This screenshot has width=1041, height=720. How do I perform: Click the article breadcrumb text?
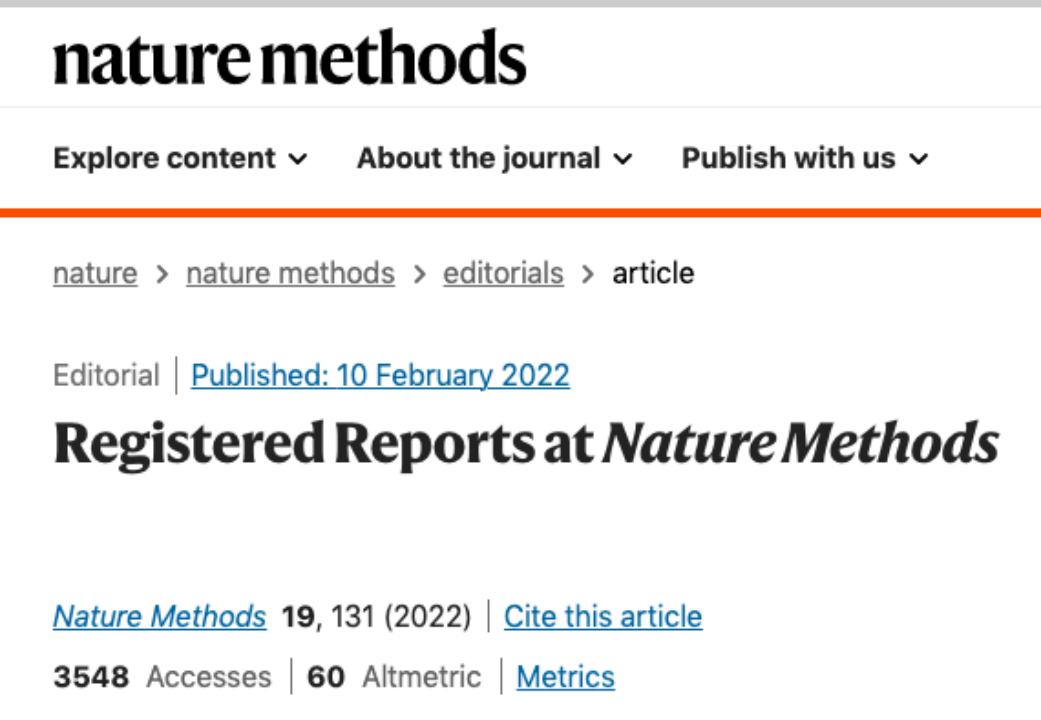653,273
